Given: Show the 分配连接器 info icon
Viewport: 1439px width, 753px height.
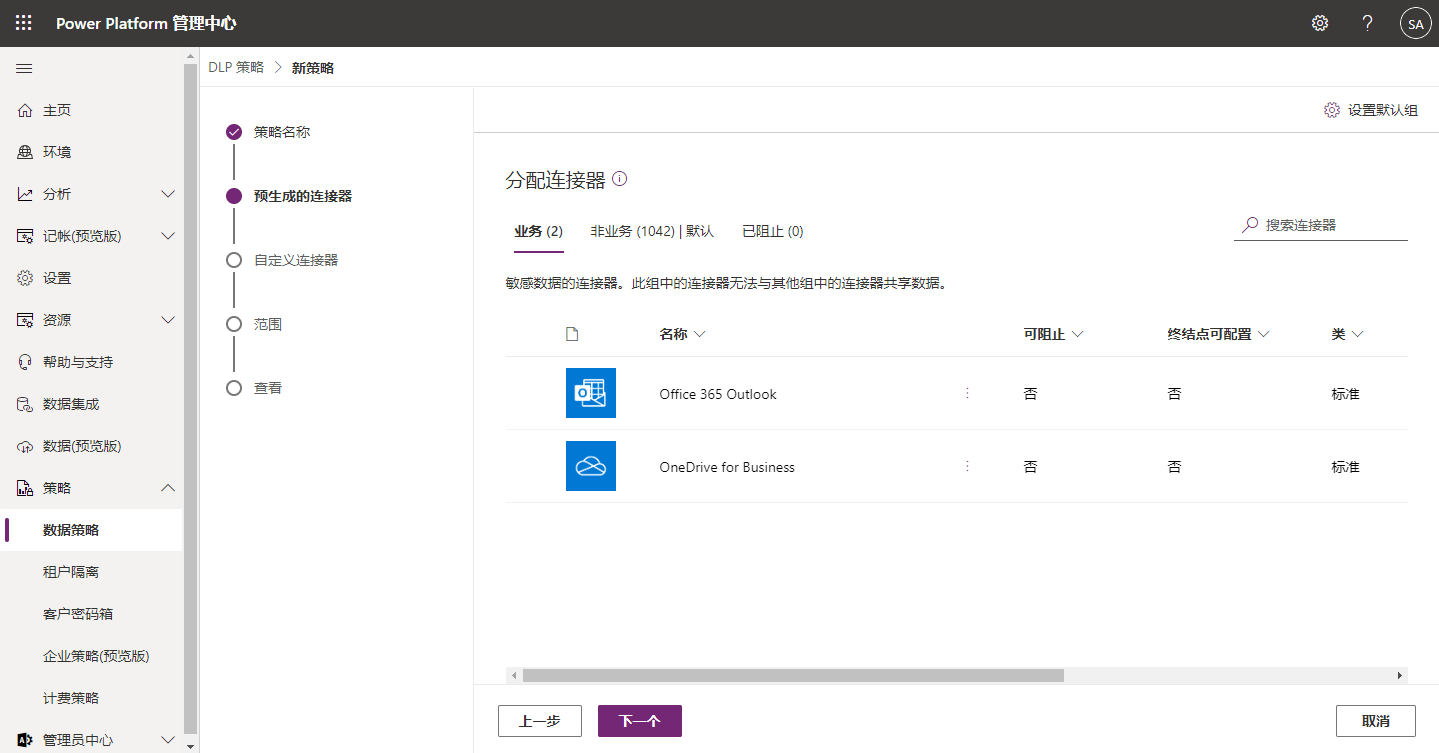Looking at the screenshot, I should tap(620, 179).
